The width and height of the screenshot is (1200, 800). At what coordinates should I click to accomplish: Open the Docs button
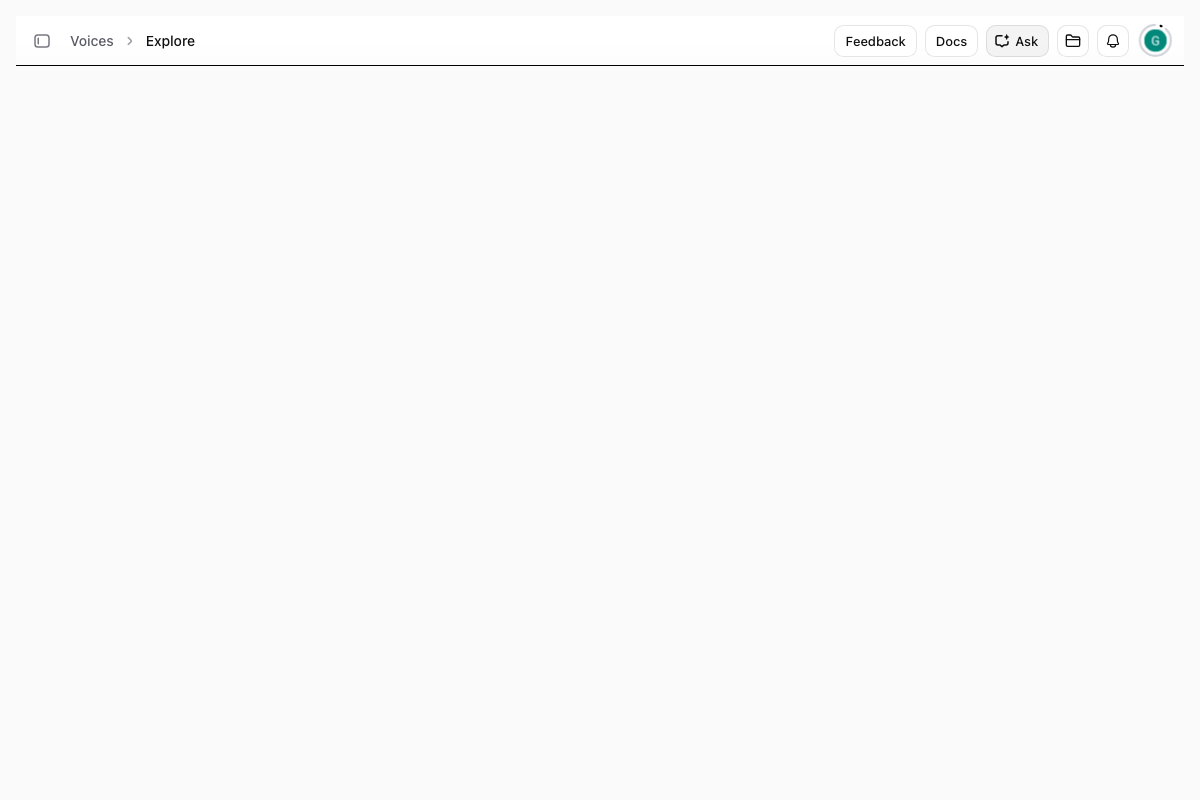[951, 41]
